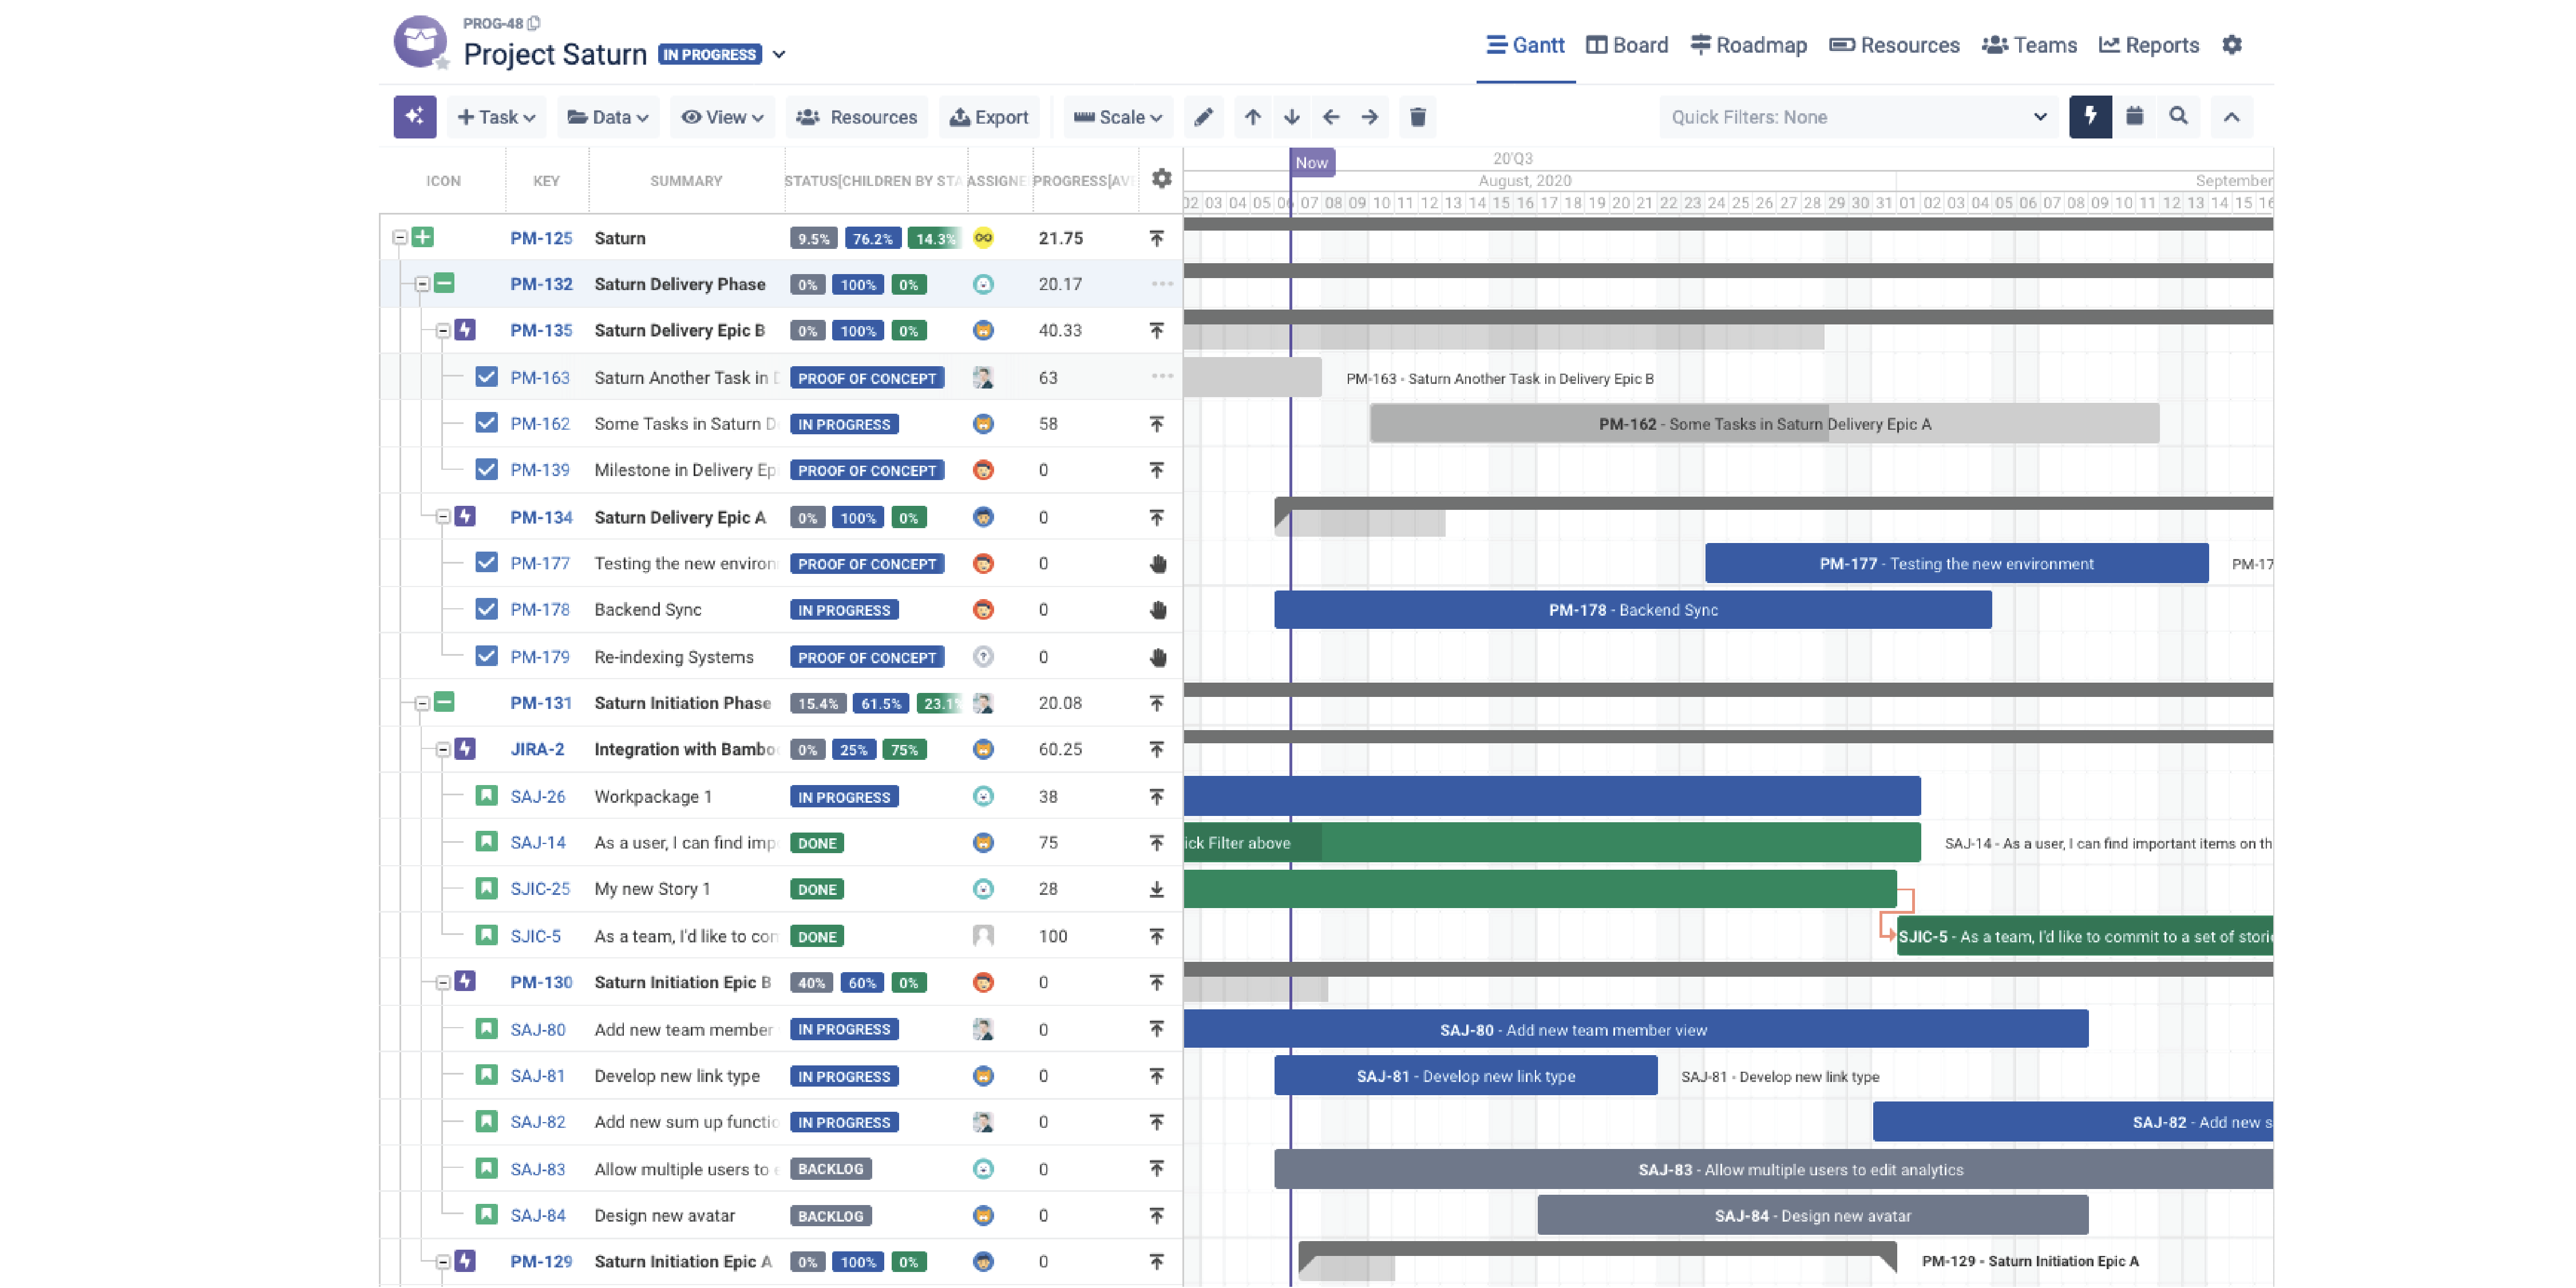The image size is (2576, 1288).
Task: Uncheck PM-177 Testing the new environment
Action: [x=486, y=563]
